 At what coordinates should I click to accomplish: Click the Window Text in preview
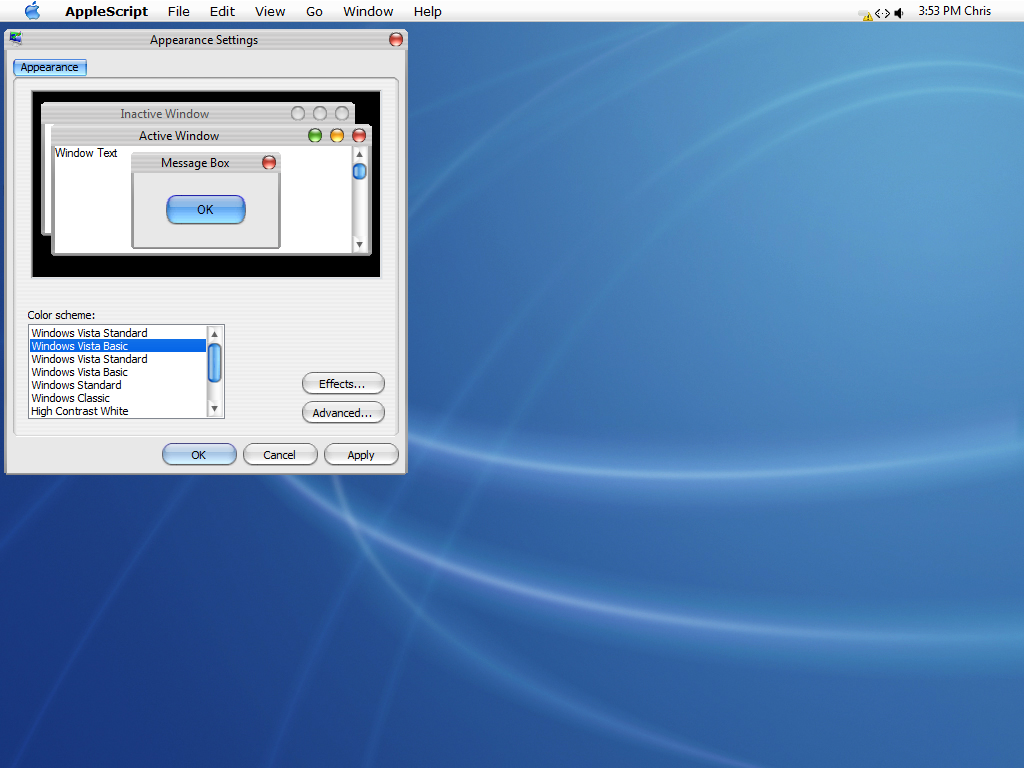pyautogui.click(x=86, y=153)
